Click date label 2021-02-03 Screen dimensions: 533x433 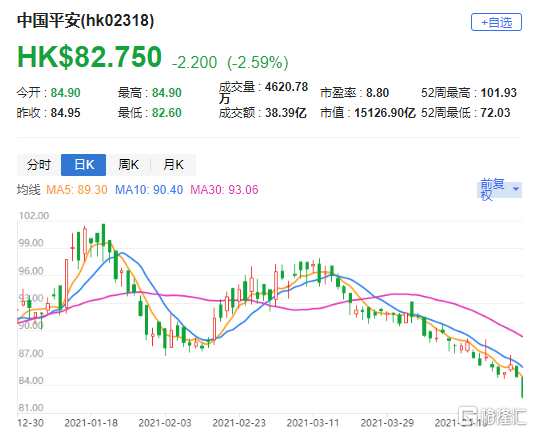(x=165, y=423)
